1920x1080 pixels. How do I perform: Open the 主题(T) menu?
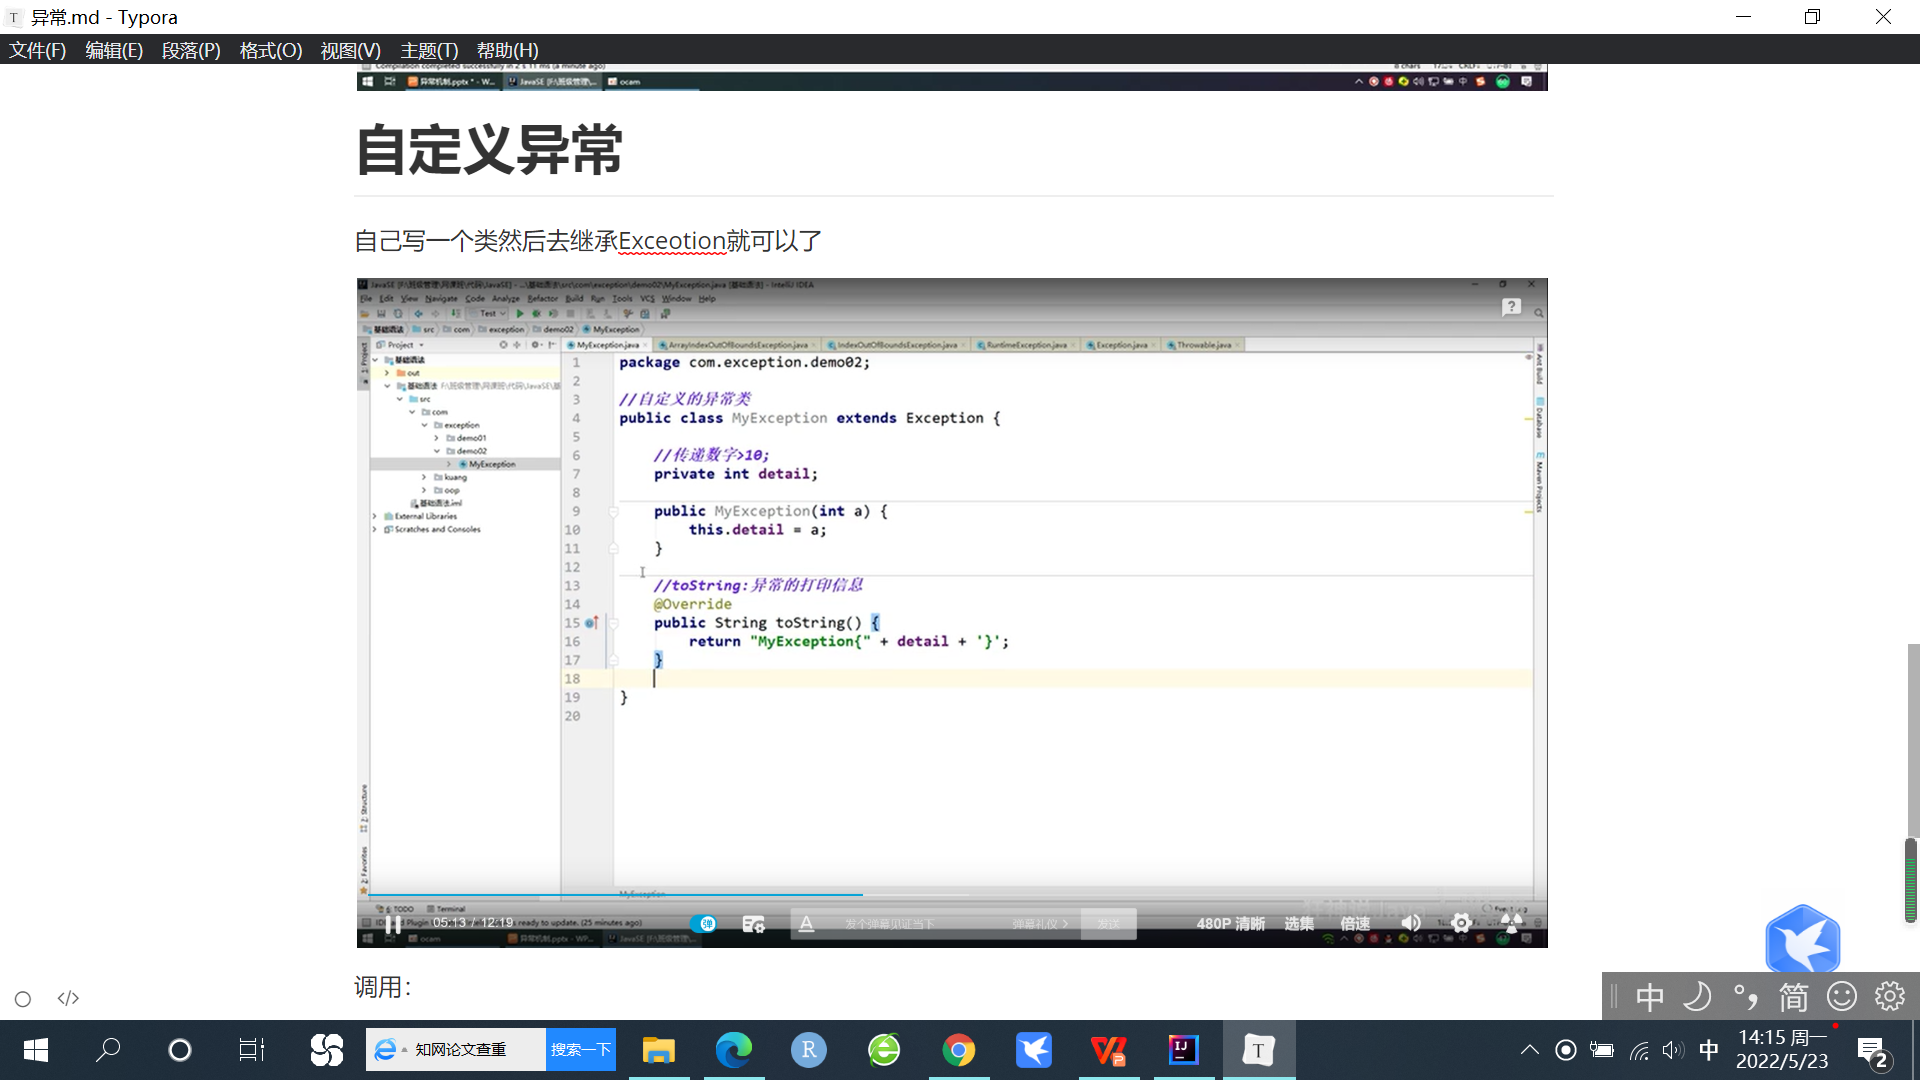[429, 50]
